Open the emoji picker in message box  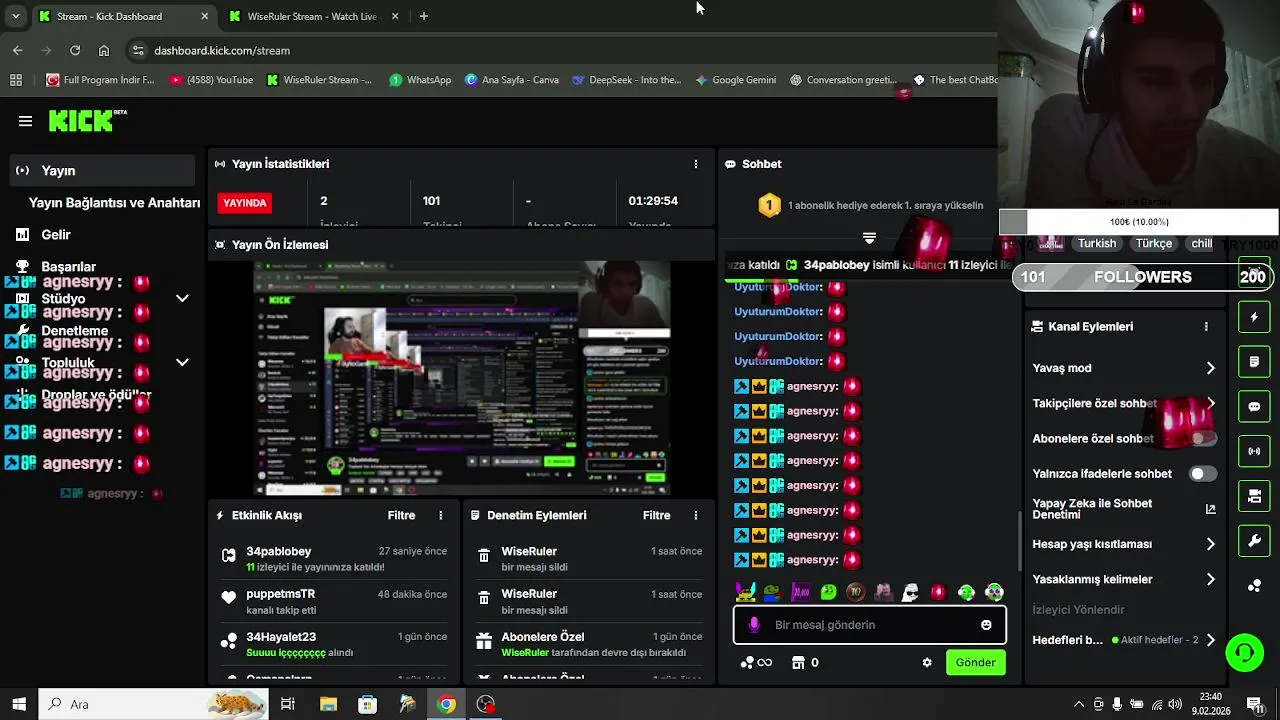(986, 625)
